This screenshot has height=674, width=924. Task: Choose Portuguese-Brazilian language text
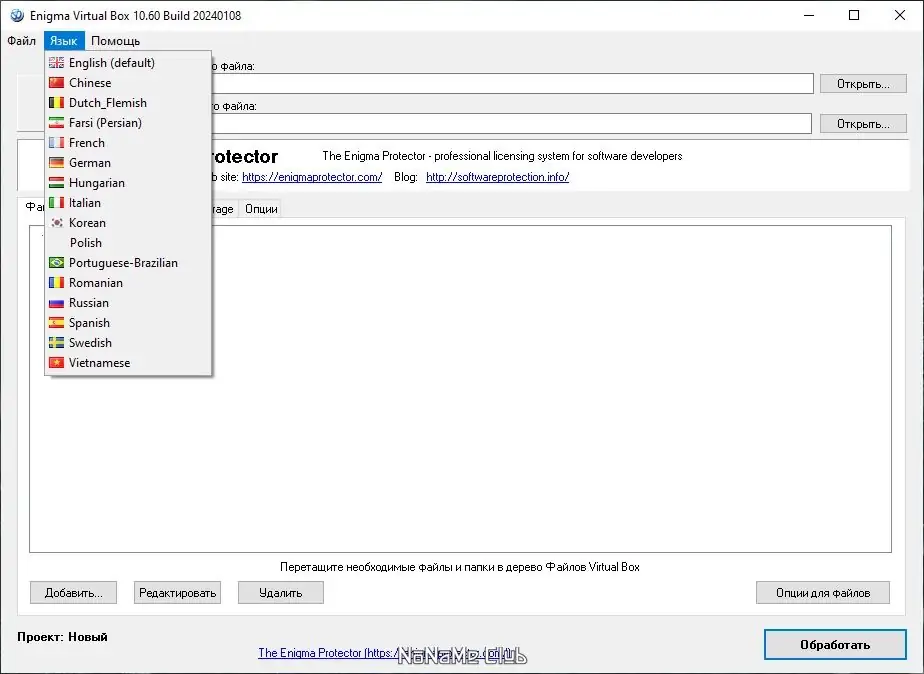[x=123, y=263]
